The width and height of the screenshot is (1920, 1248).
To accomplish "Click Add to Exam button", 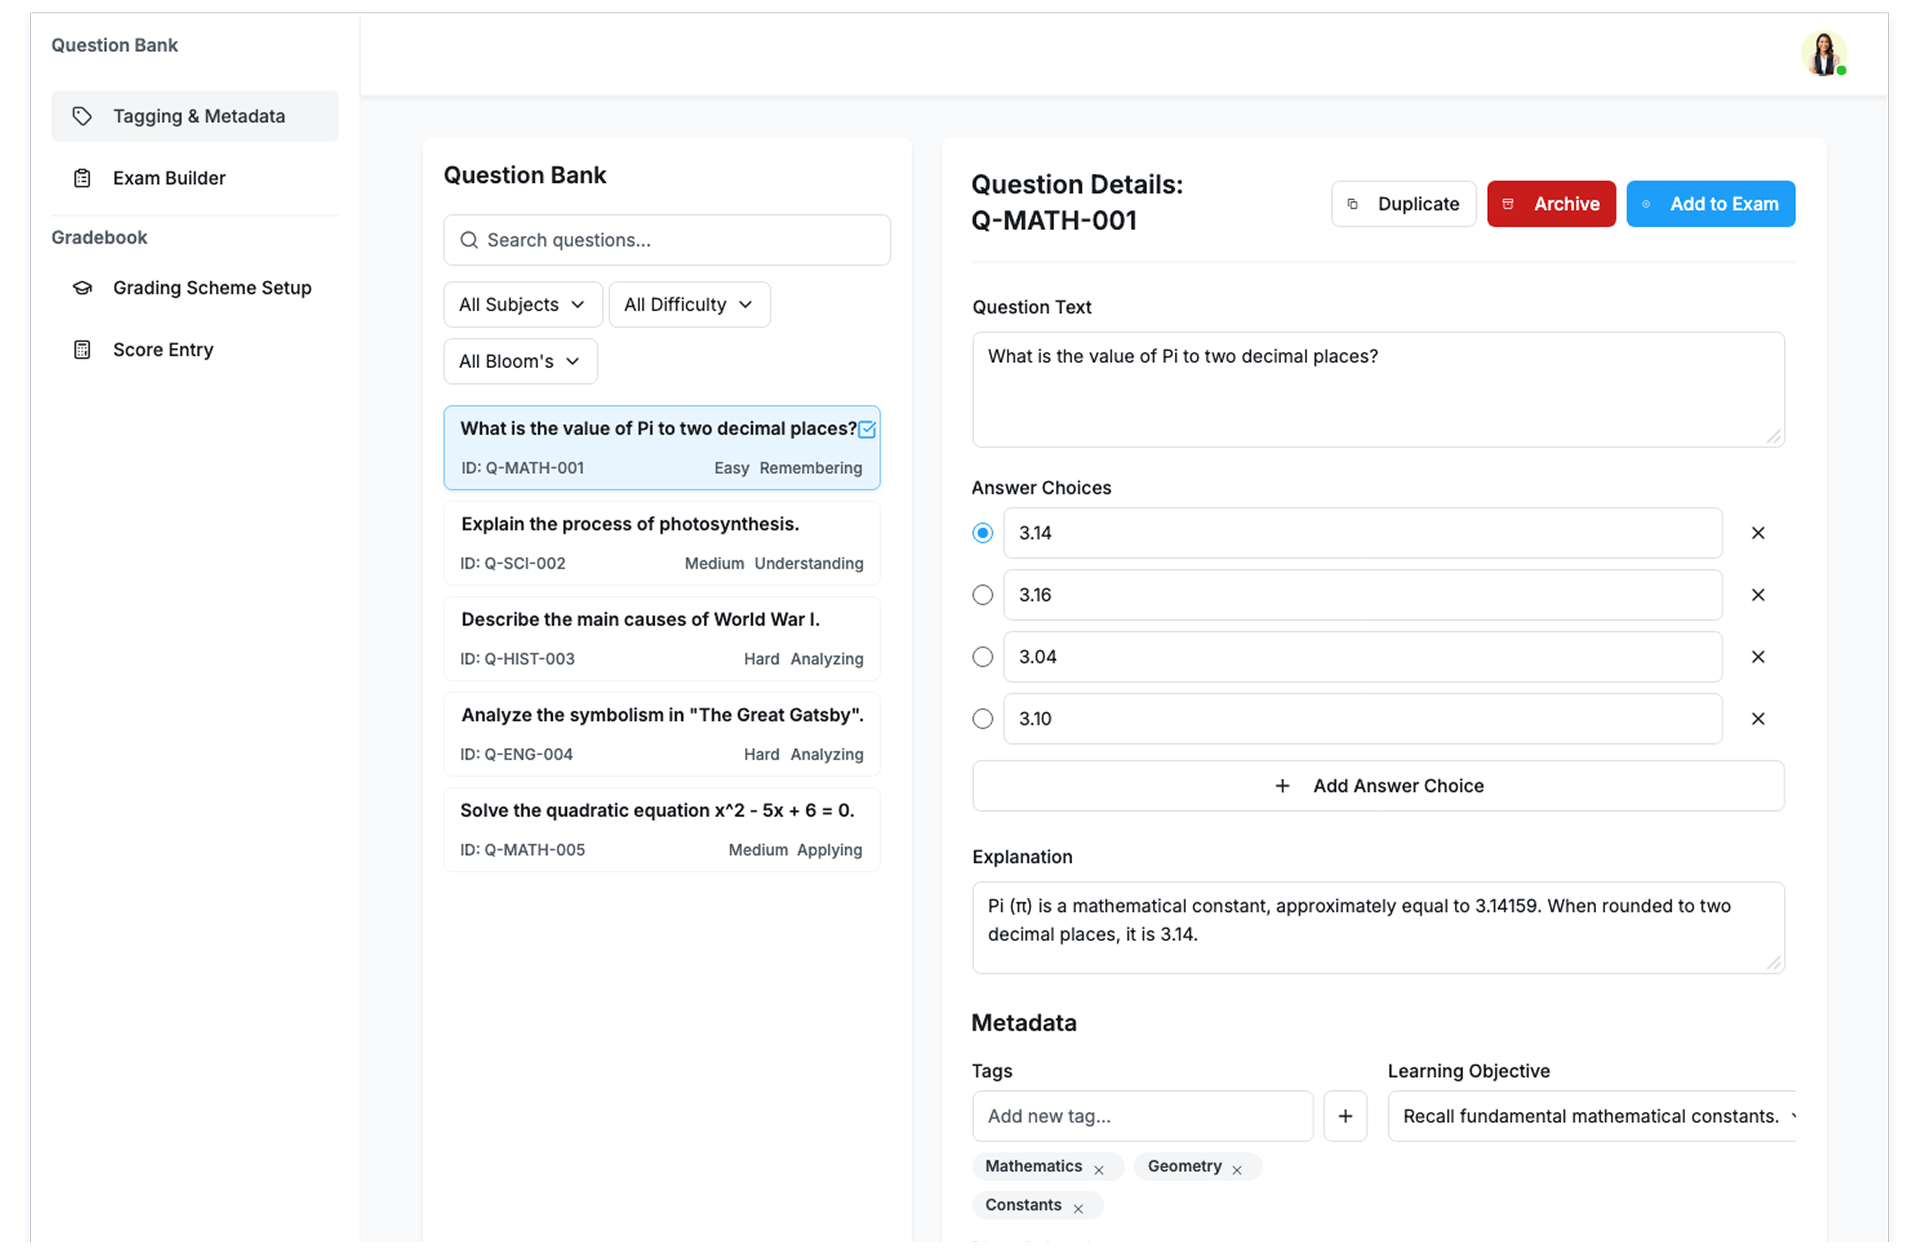I will pos(1709,204).
